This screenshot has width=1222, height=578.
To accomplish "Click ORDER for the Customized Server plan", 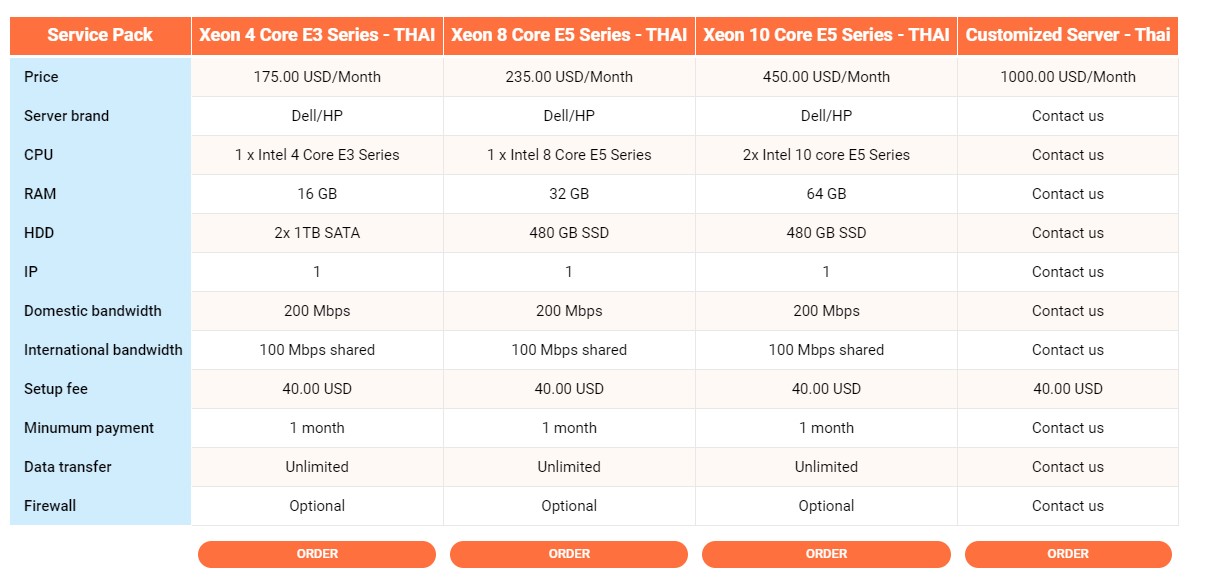I will point(1068,553).
